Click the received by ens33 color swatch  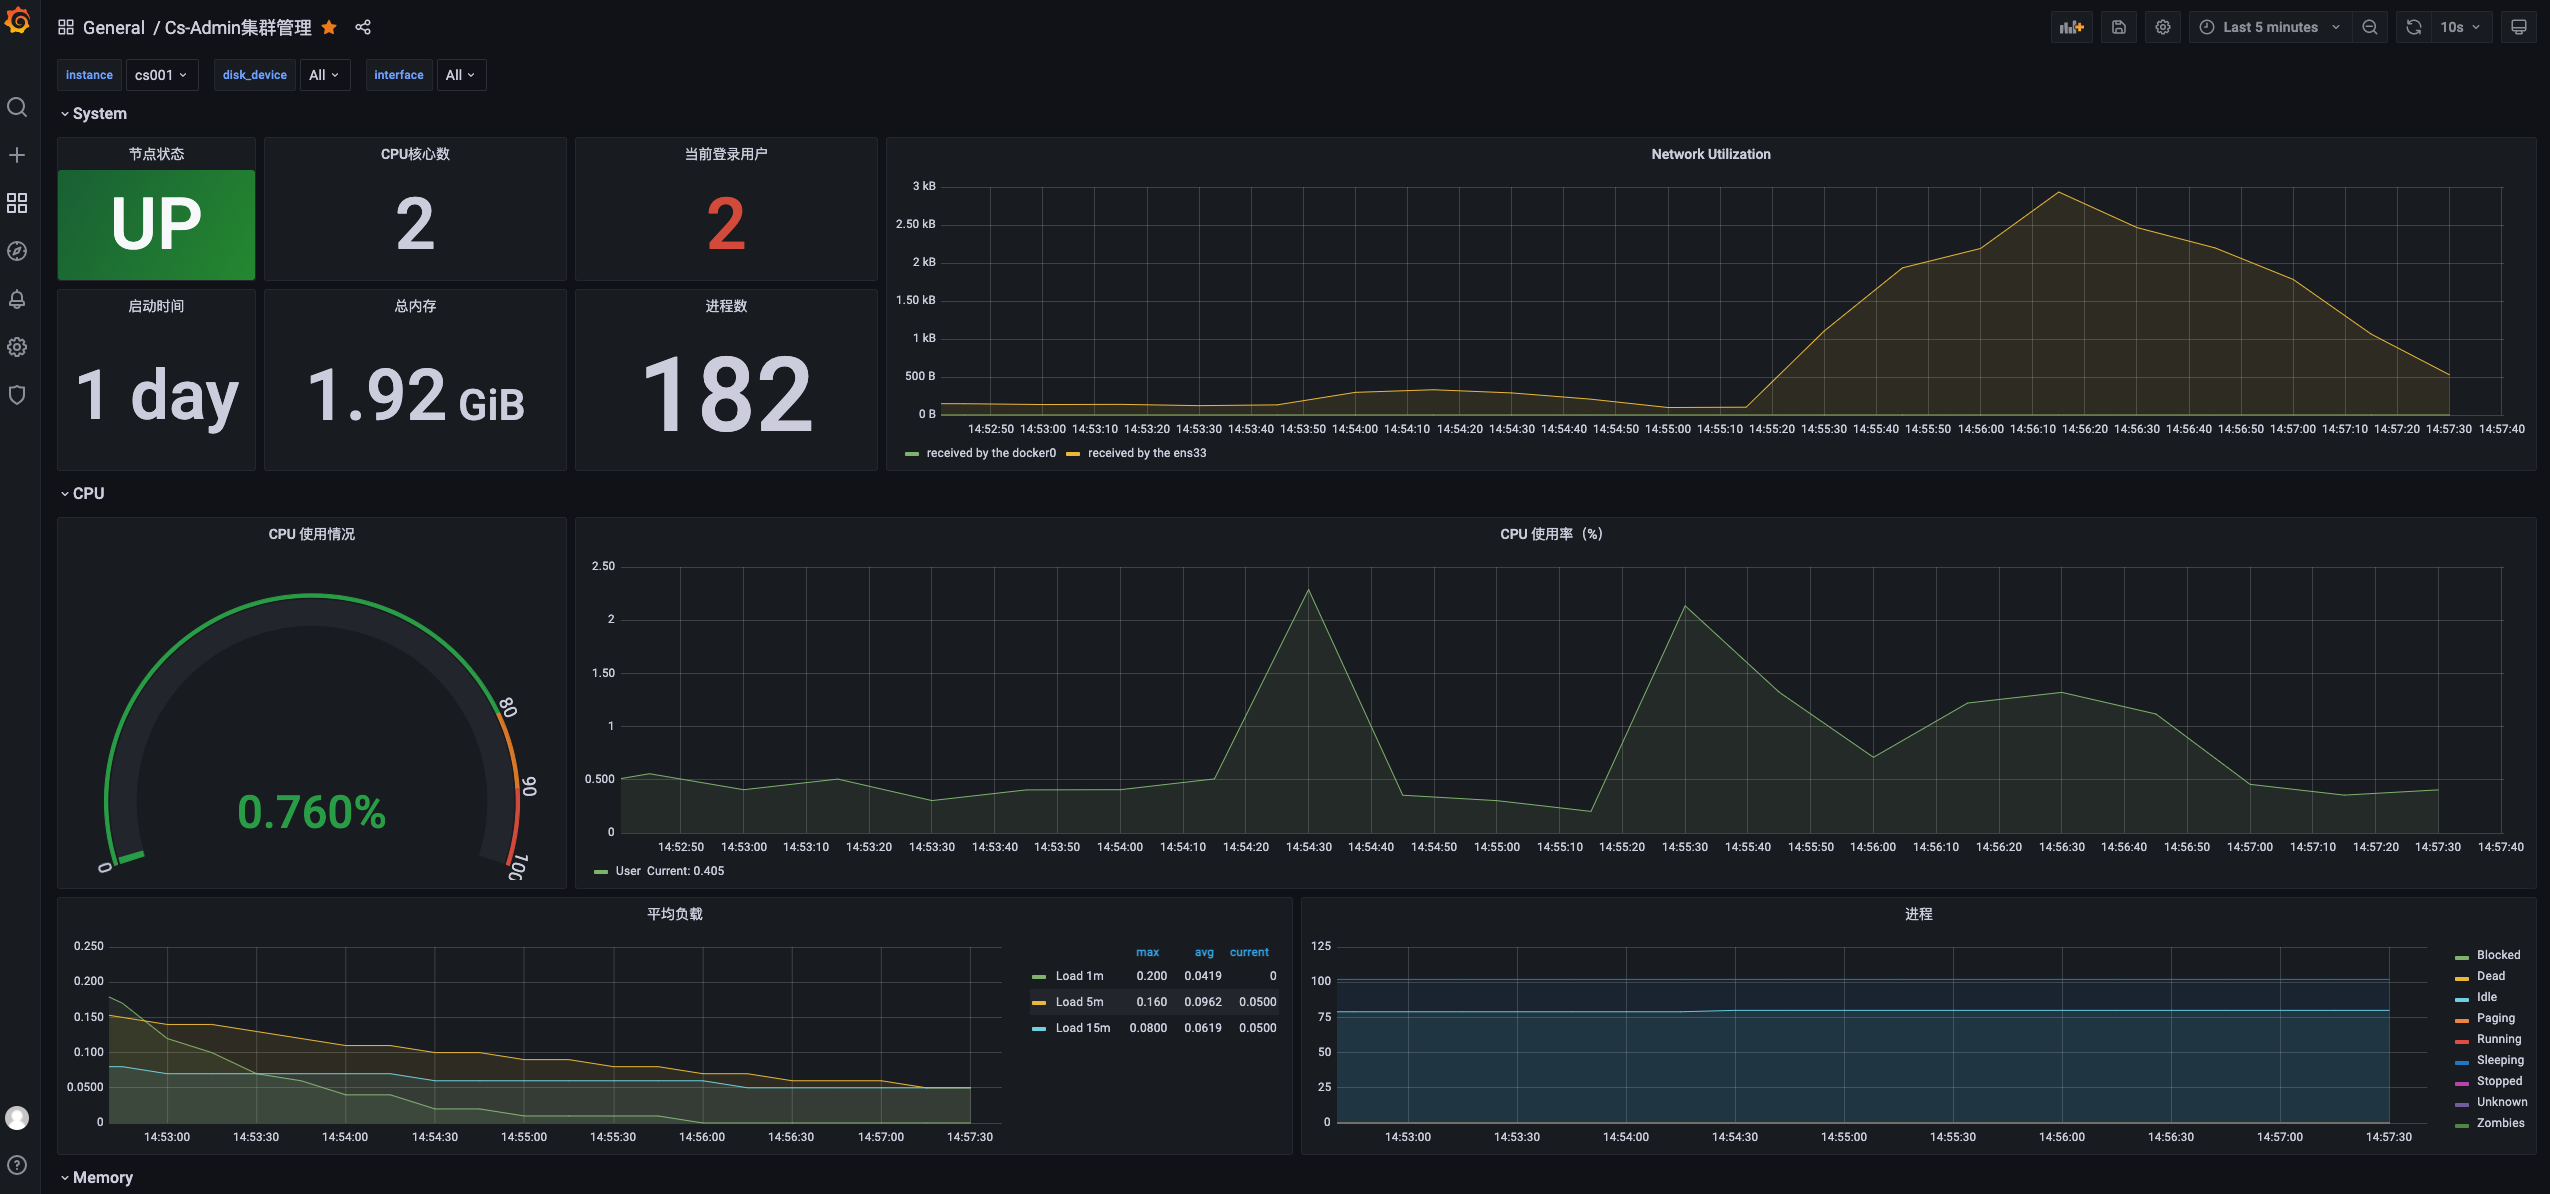pos(1073,454)
